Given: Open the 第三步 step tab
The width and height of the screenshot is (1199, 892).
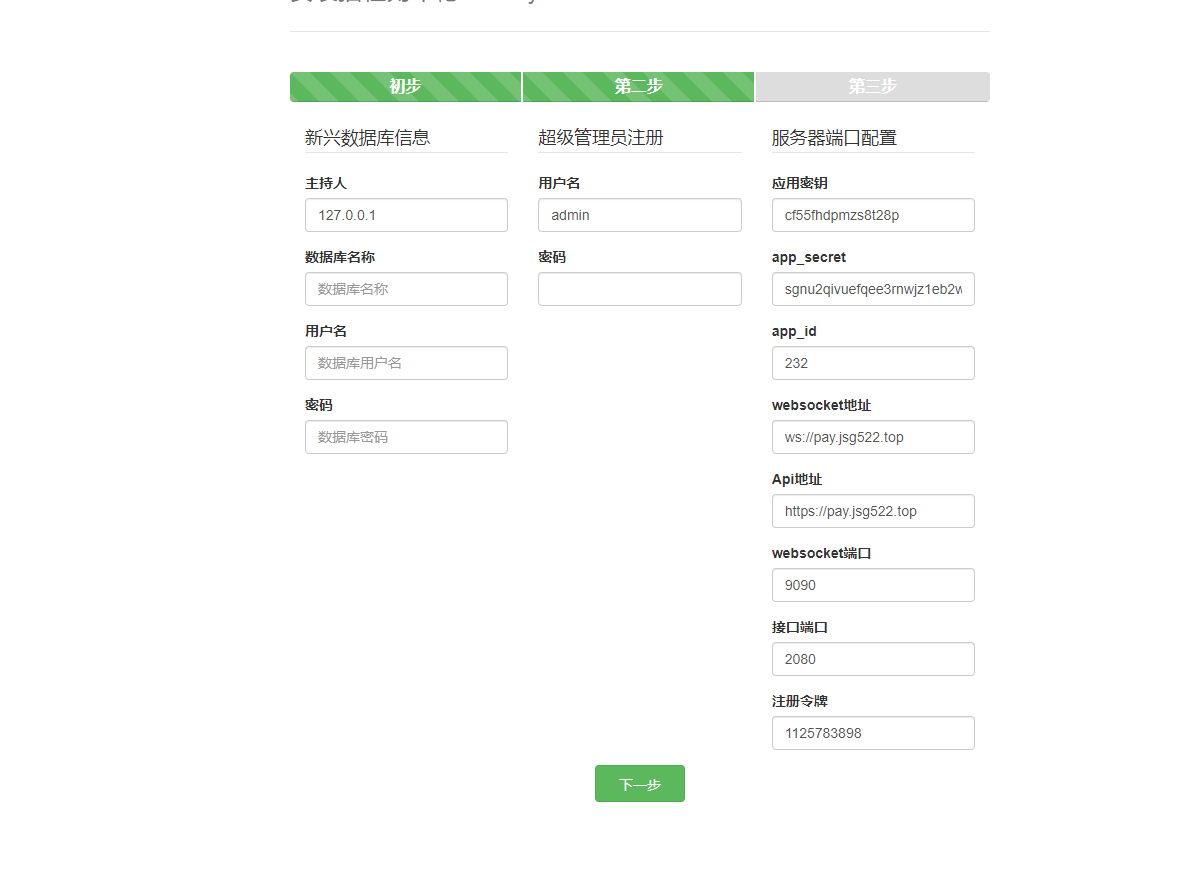Looking at the screenshot, I should 872,87.
